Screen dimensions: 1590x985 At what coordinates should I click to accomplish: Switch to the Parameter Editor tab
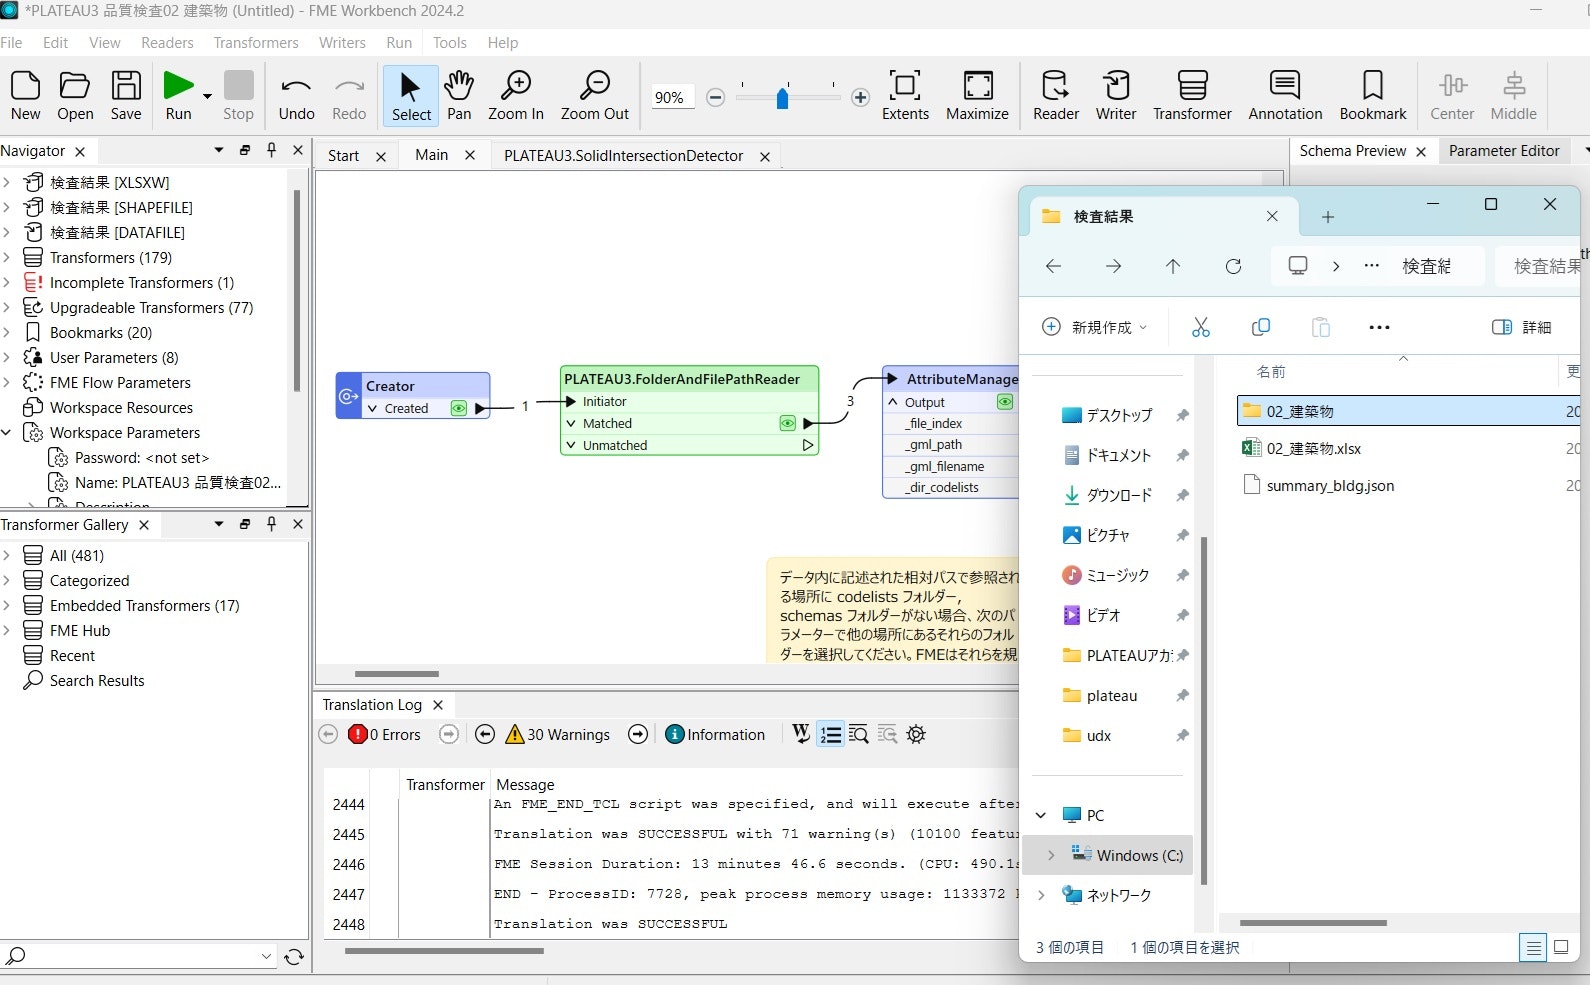pos(1504,151)
